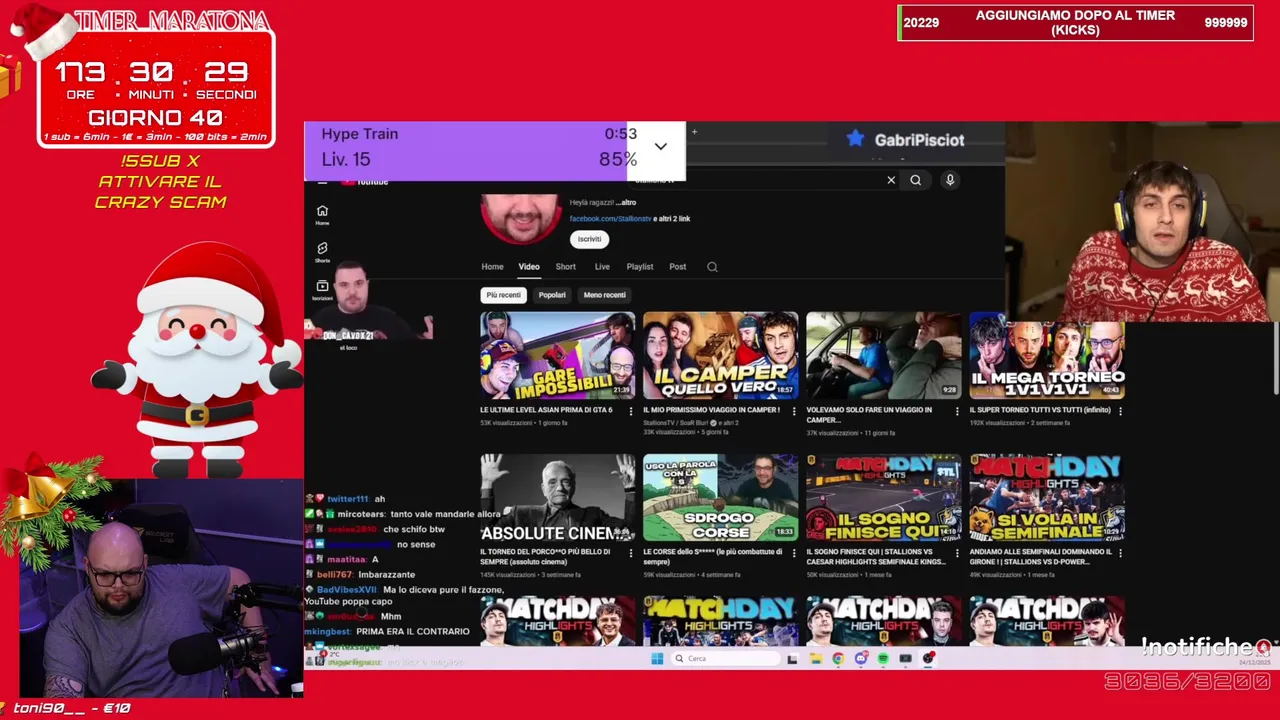Search within the channel using the tab-row magnifier
This screenshot has width=1280, height=720.
[x=712, y=267]
